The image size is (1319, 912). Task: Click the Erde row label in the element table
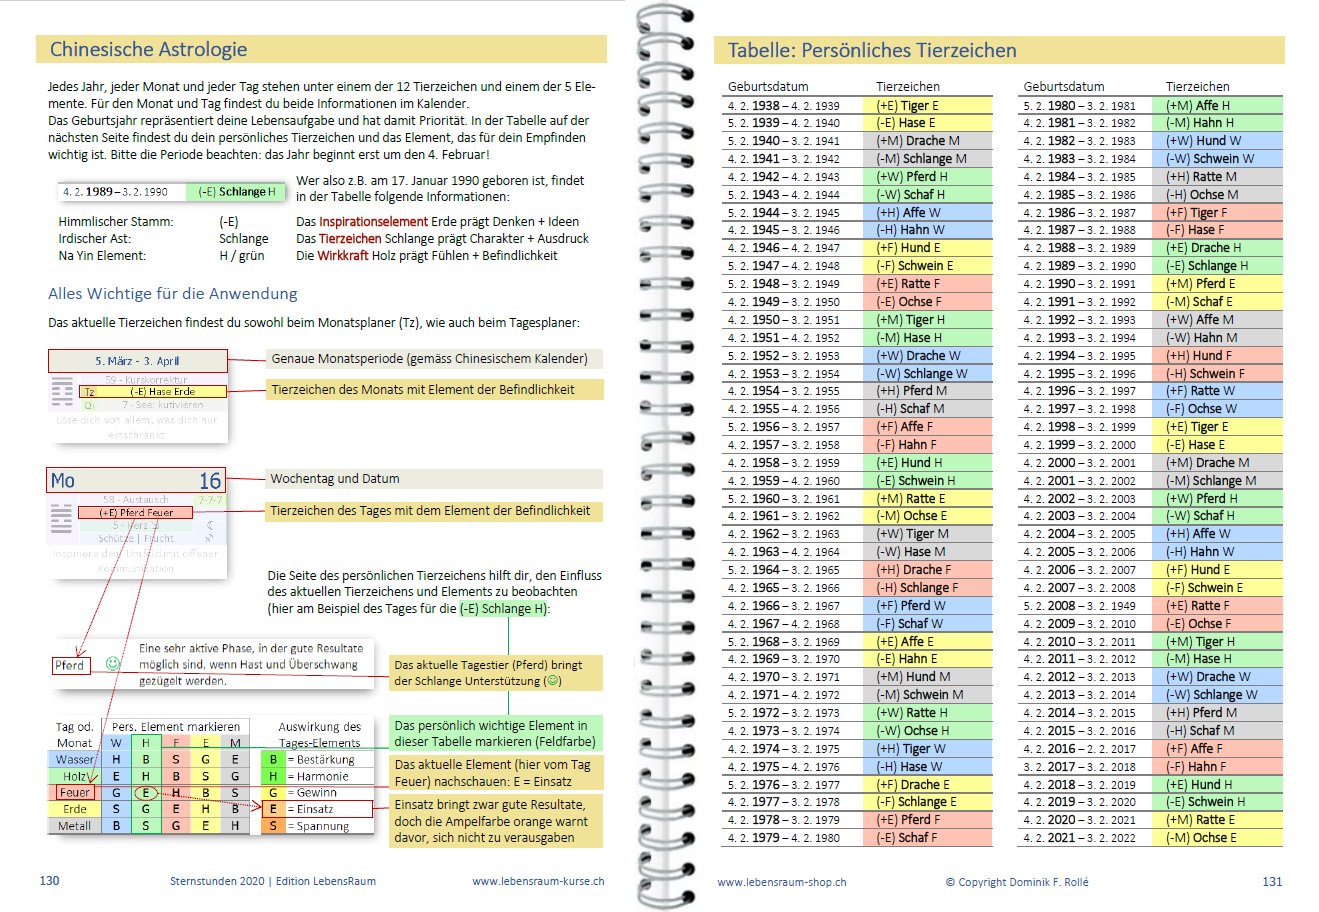click(x=75, y=809)
